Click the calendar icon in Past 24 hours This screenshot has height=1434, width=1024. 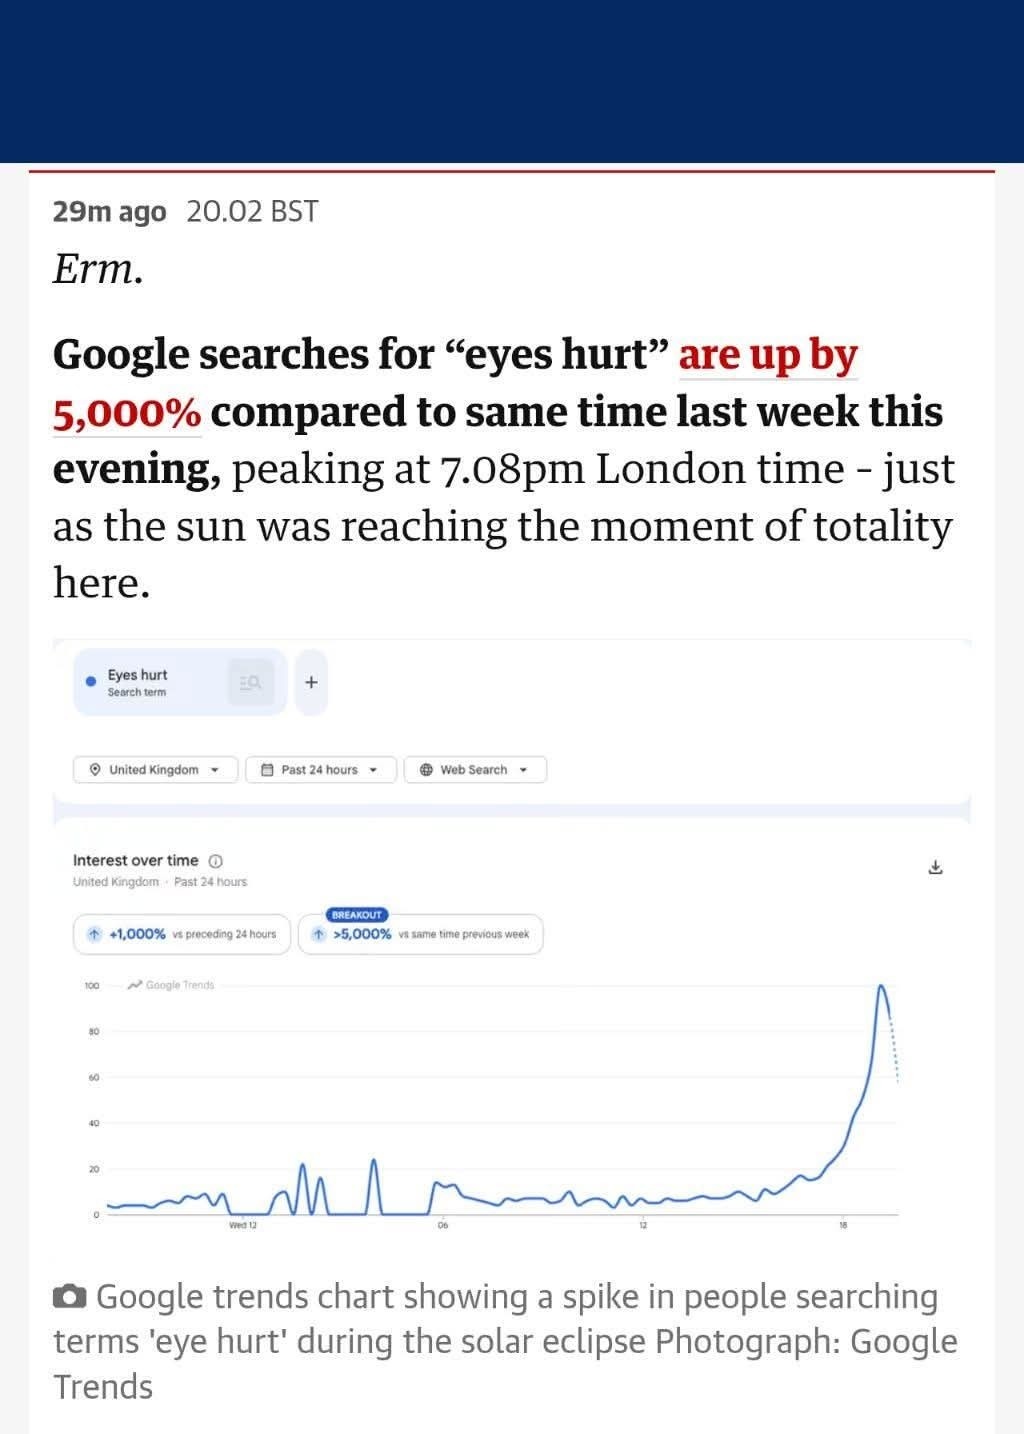(x=267, y=770)
